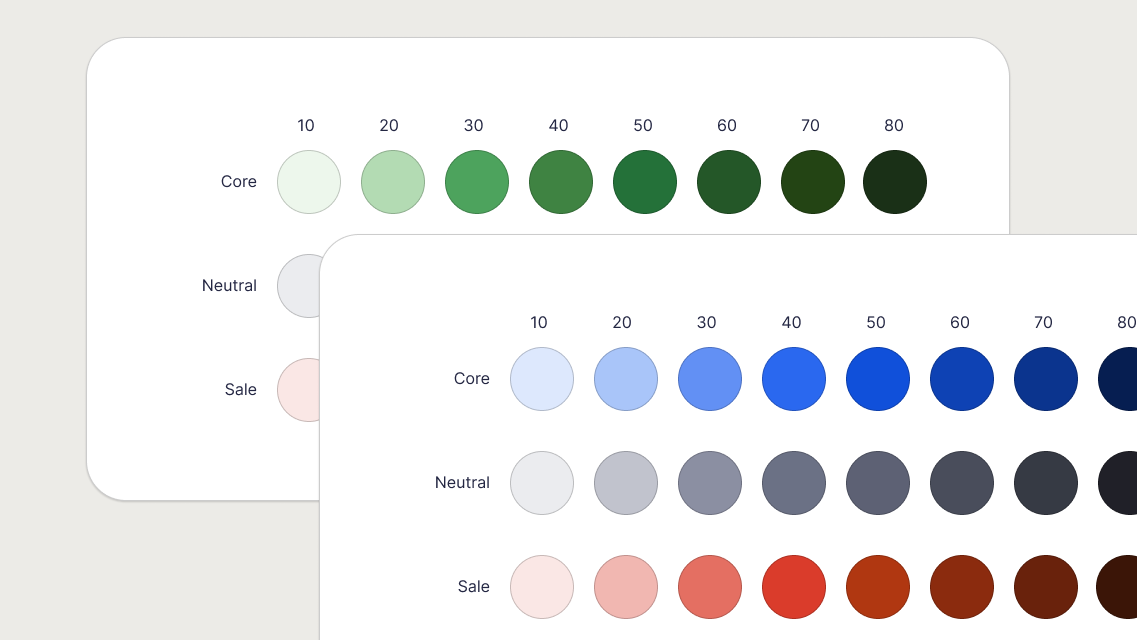Select the Sale 10 pale pink swatch
Viewport: 1137px width, 640px height.
542,587
